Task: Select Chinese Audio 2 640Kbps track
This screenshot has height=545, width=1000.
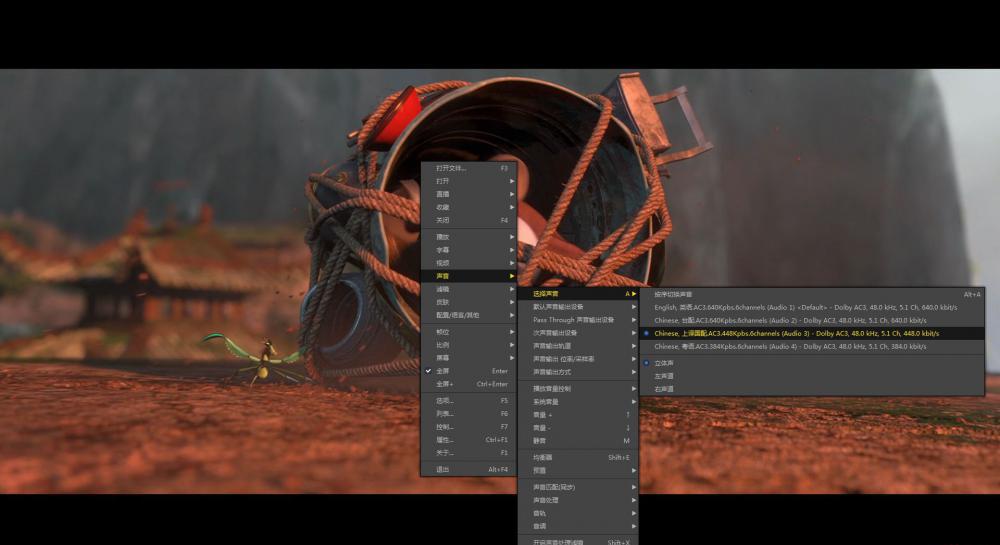Action: [x=812, y=321]
